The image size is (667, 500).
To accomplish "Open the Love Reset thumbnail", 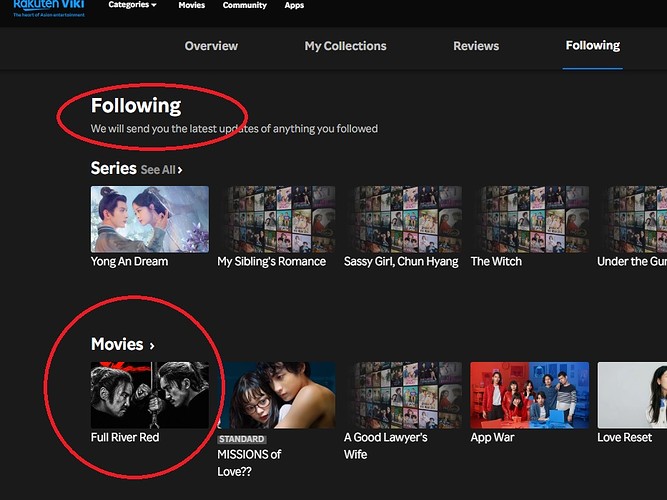I will coord(632,395).
